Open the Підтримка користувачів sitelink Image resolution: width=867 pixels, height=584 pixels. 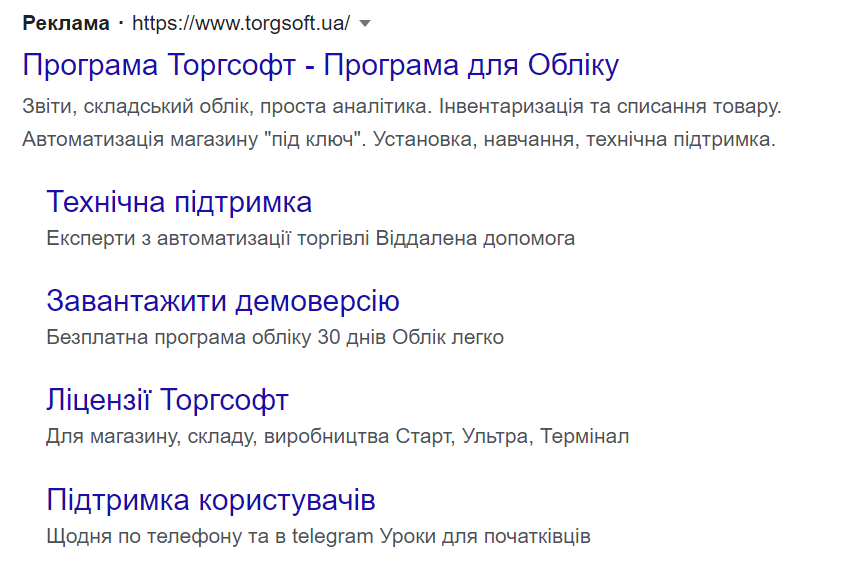[x=211, y=499]
